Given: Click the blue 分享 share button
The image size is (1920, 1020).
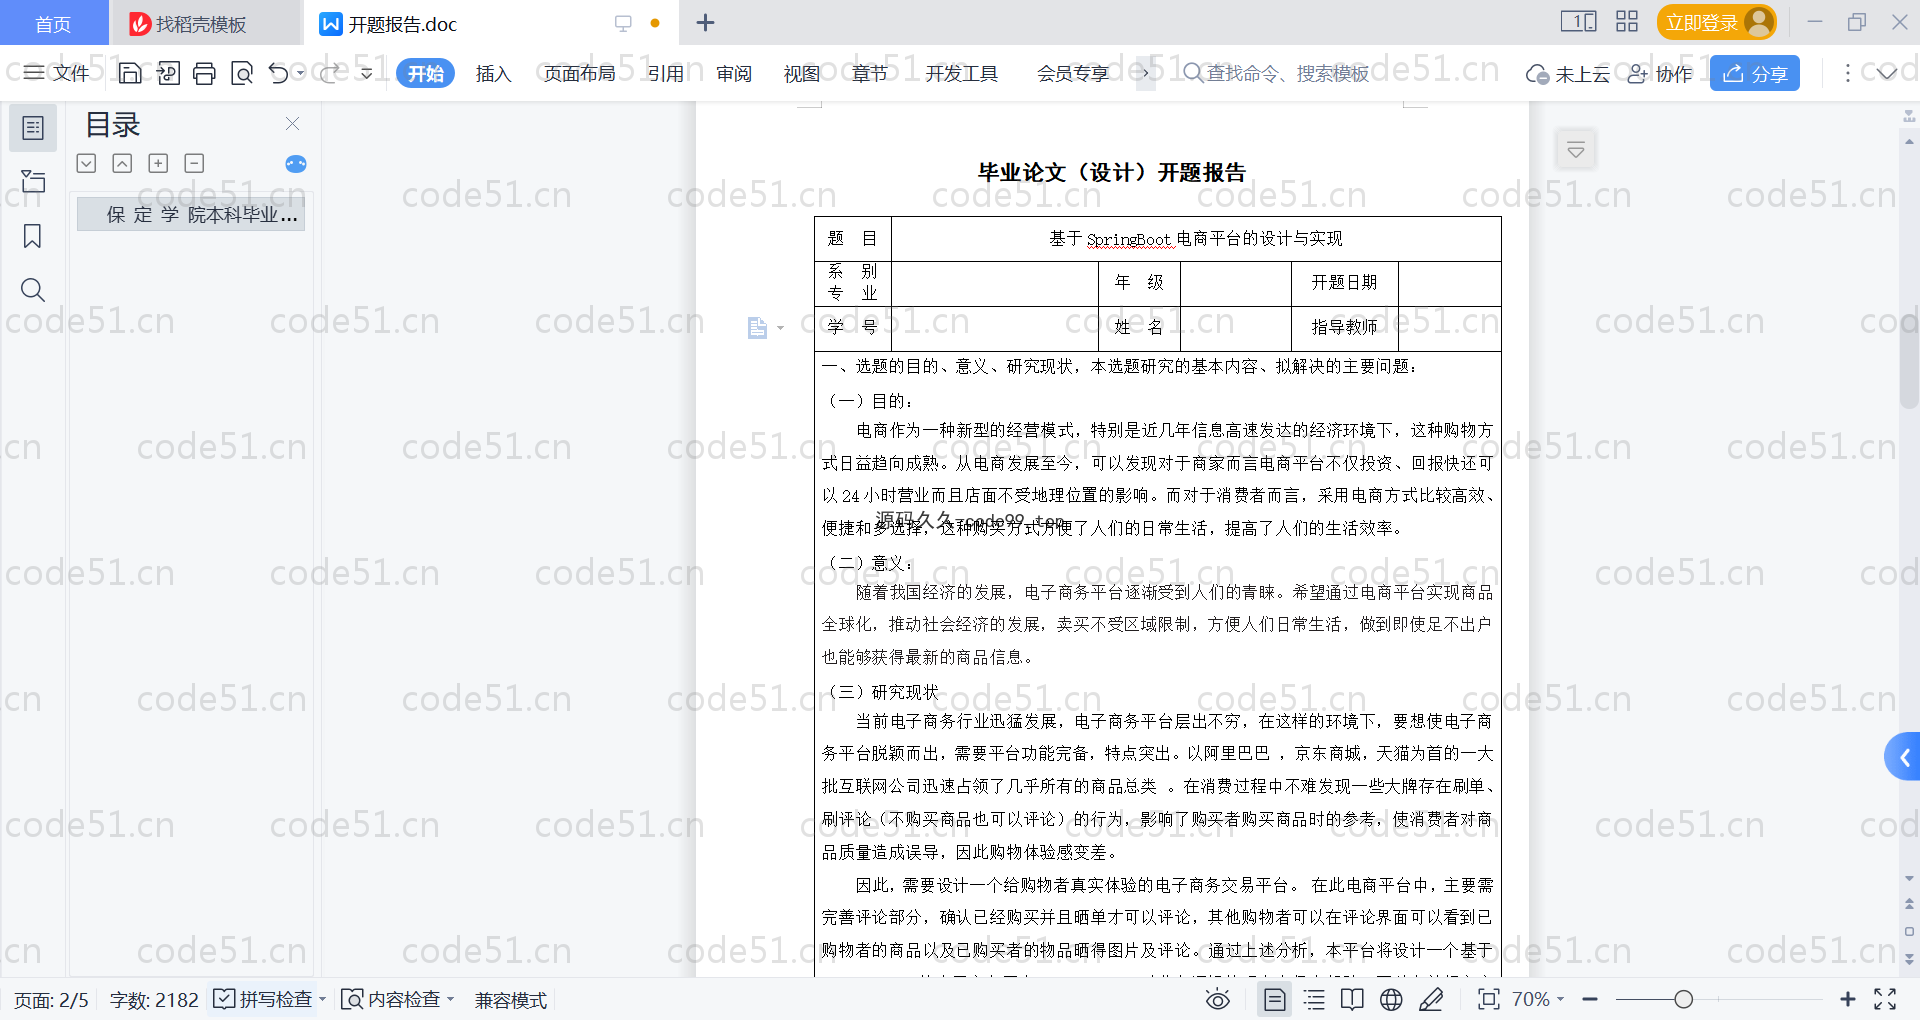Looking at the screenshot, I should click(1755, 73).
